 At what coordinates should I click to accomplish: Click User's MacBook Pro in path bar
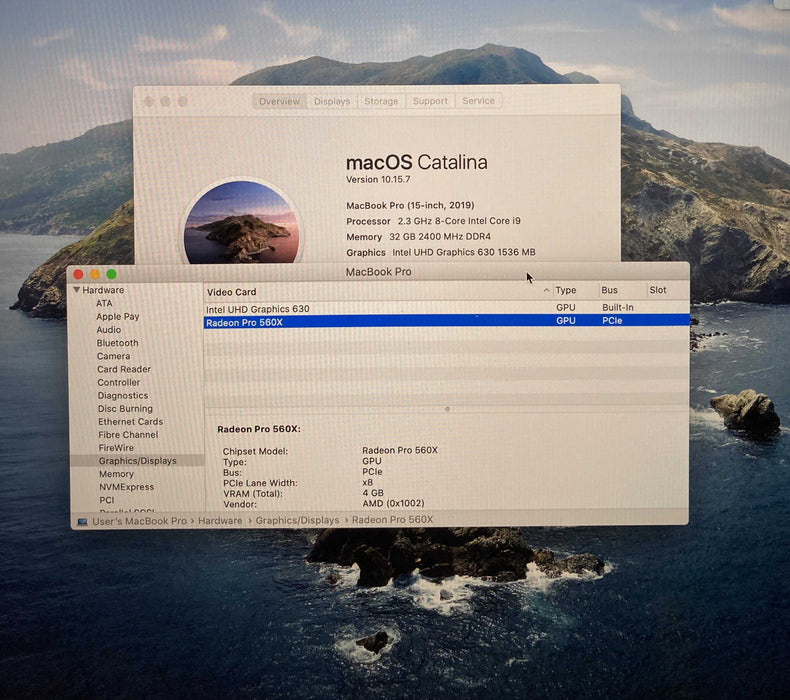pos(140,521)
